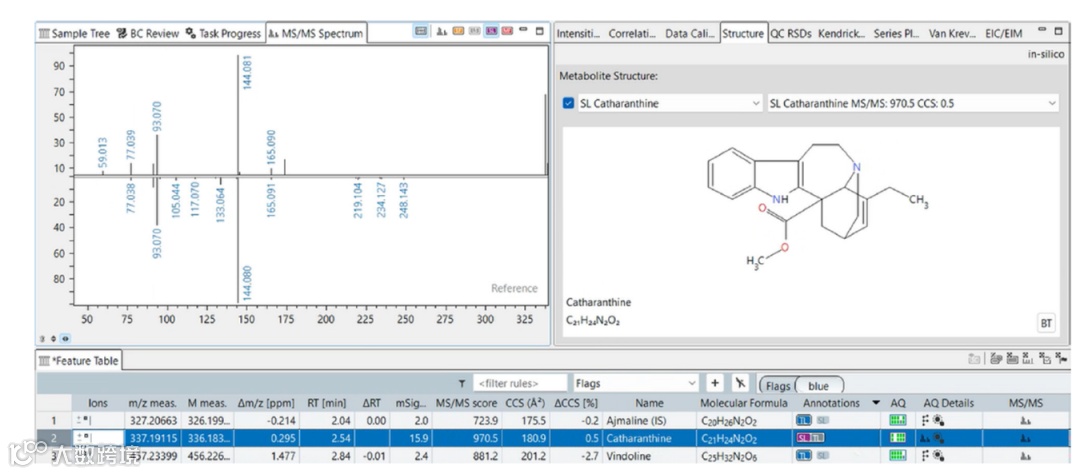This screenshot has width=1080, height=474.
Task: Click the TL annotation badge for Ajmaline
Action: (804, 420)
